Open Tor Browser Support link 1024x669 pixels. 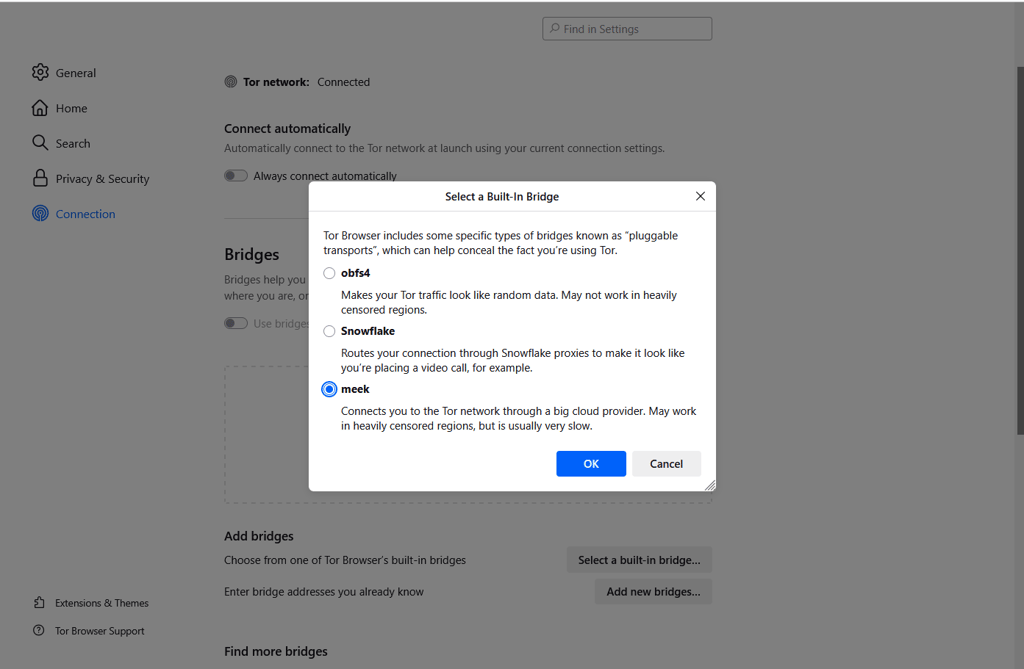point(89,630)
